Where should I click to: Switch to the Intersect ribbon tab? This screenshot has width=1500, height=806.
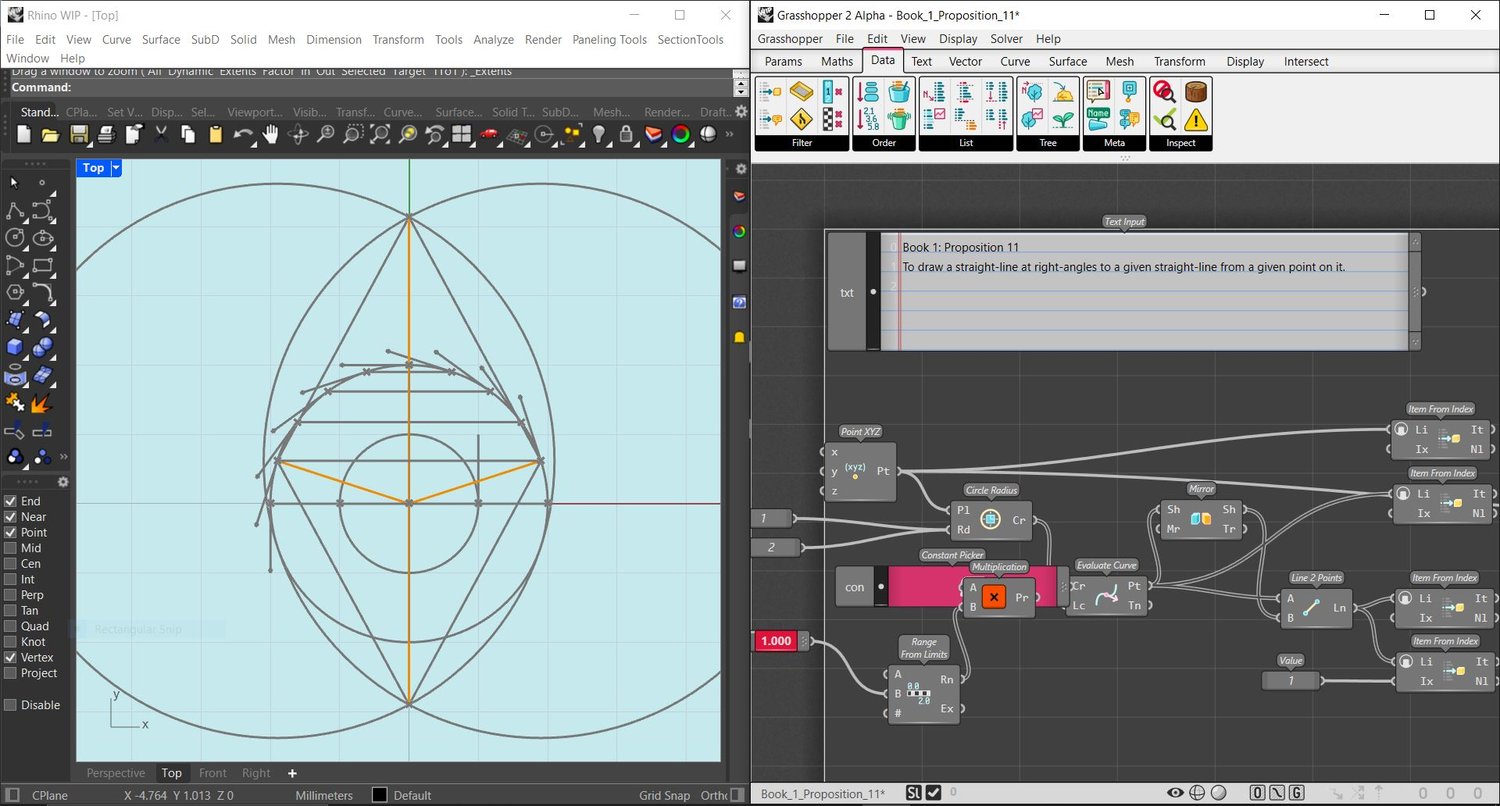click(1306, 61)
